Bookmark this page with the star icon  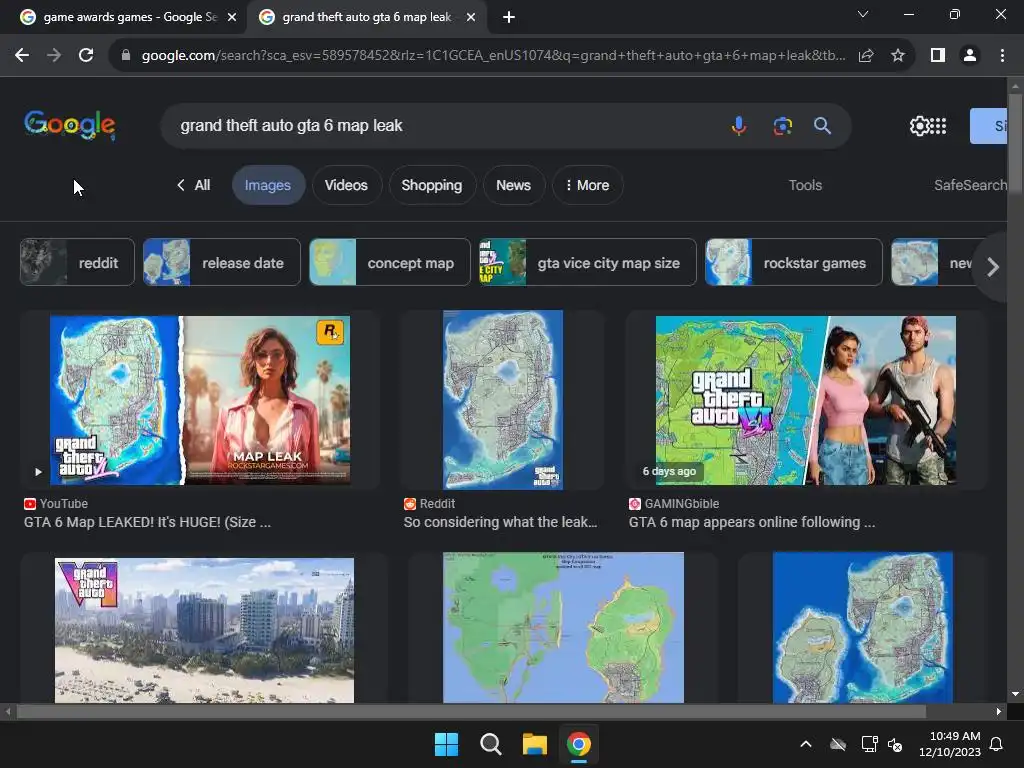(898, 56)
